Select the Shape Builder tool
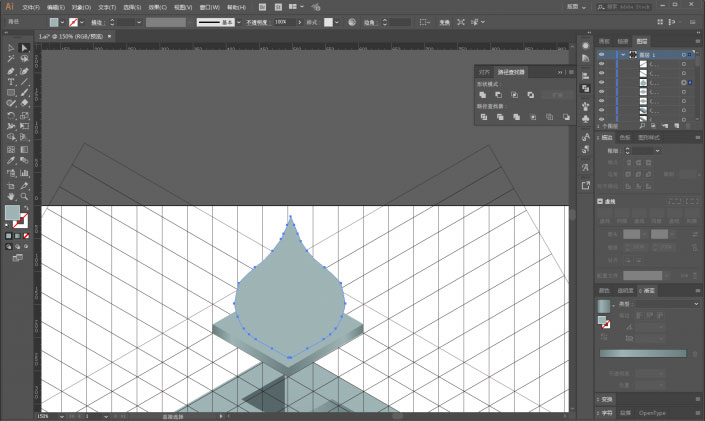Viewport: 705px width, 421px height. 11,137
